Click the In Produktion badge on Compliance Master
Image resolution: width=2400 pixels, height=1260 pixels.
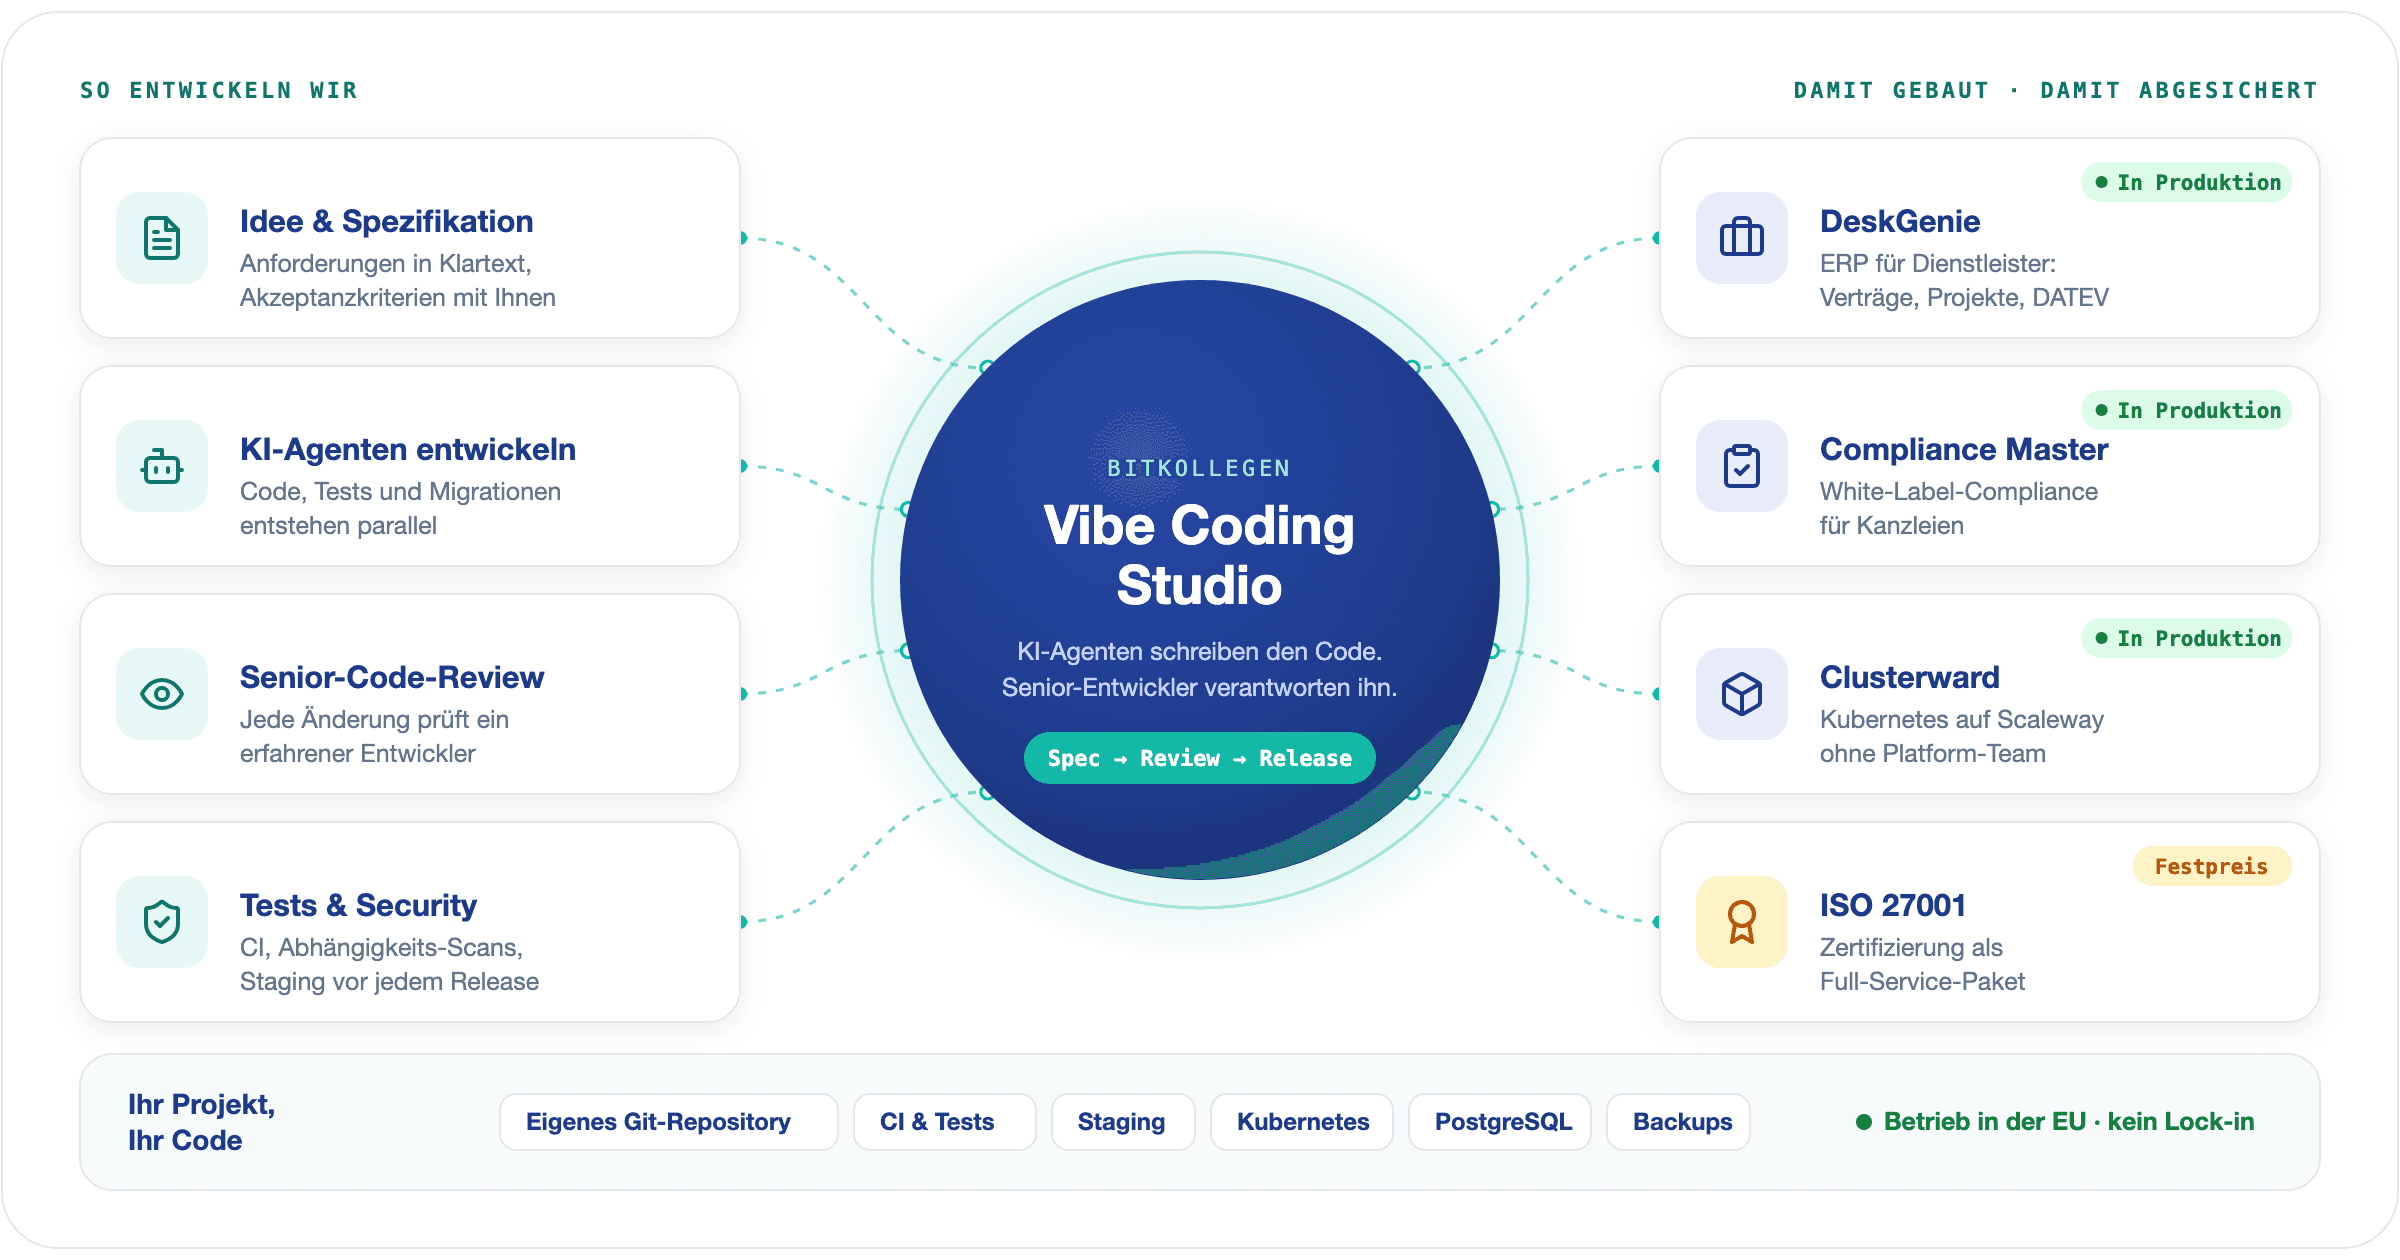pyautogui.click(x=2187, y=410)
